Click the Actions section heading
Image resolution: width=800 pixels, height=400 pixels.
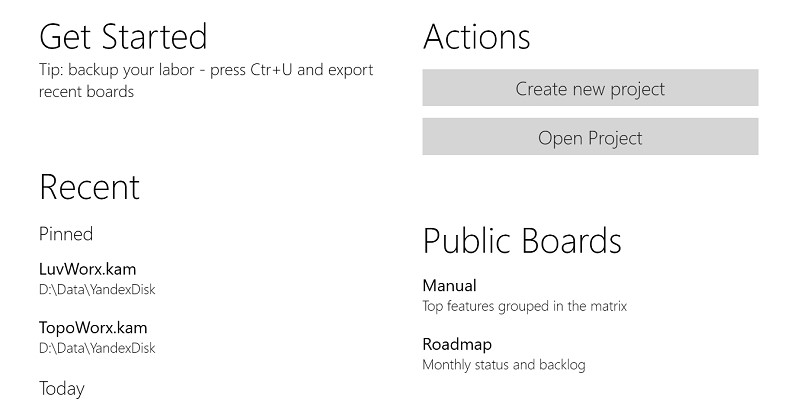(x=477, y=37)
